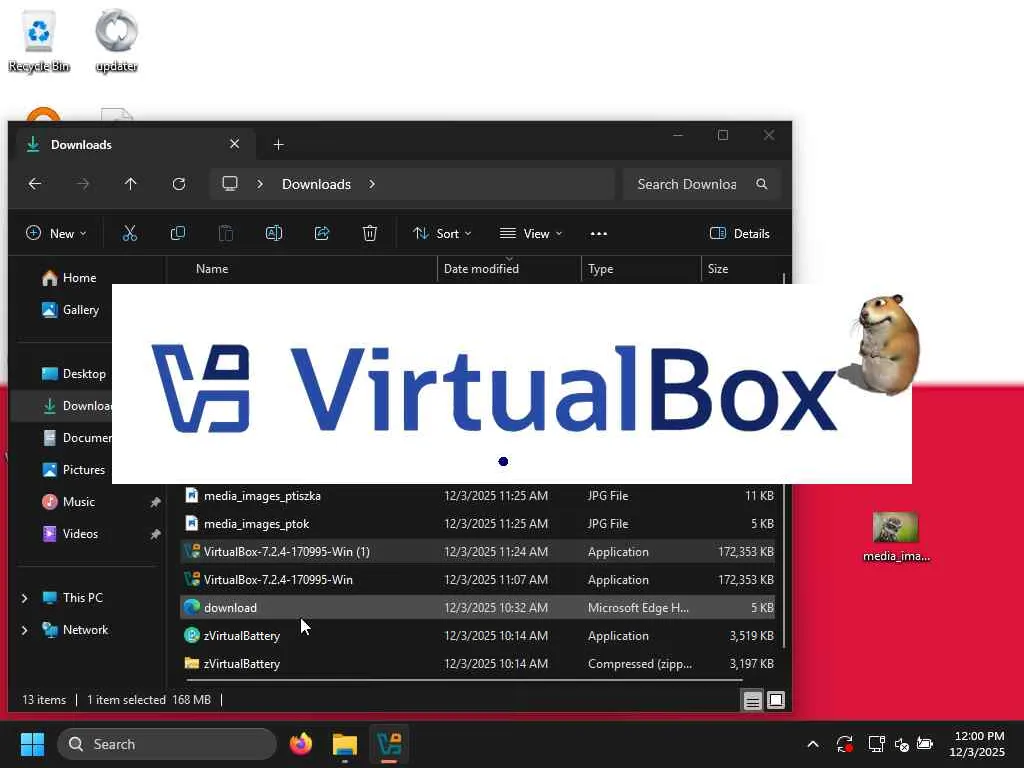
Task: Open the Windows Start menu
Action: pos(32,744)
